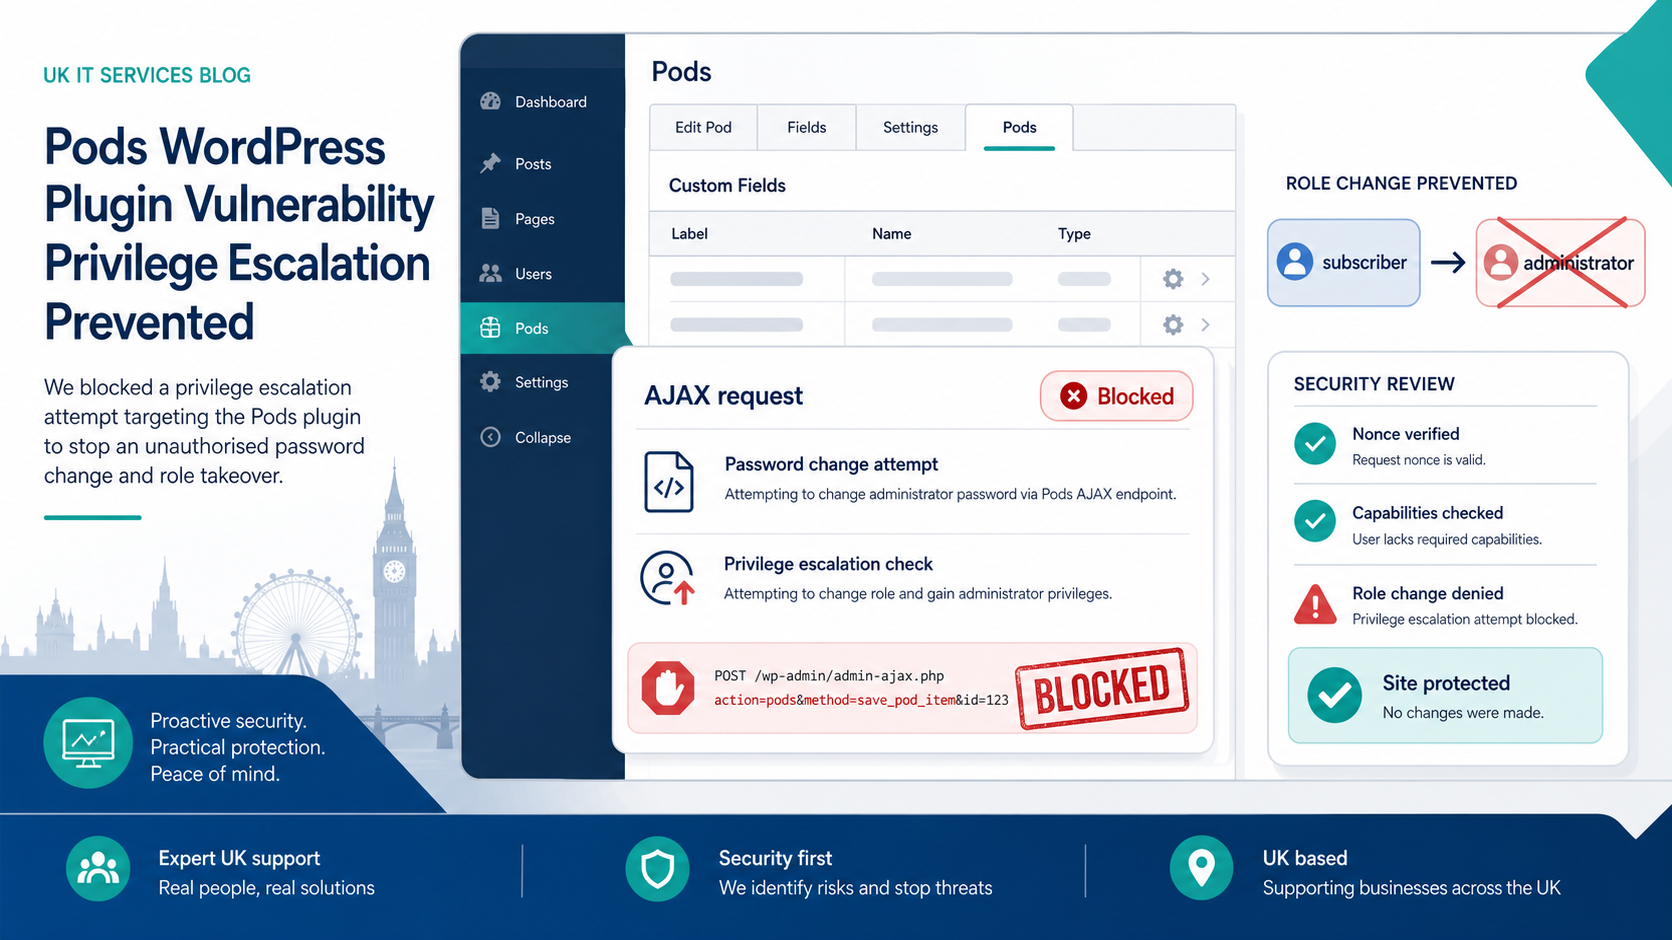
Task: Click the Pods grid icon in sidebar
Action: click(x=490, y=328)
